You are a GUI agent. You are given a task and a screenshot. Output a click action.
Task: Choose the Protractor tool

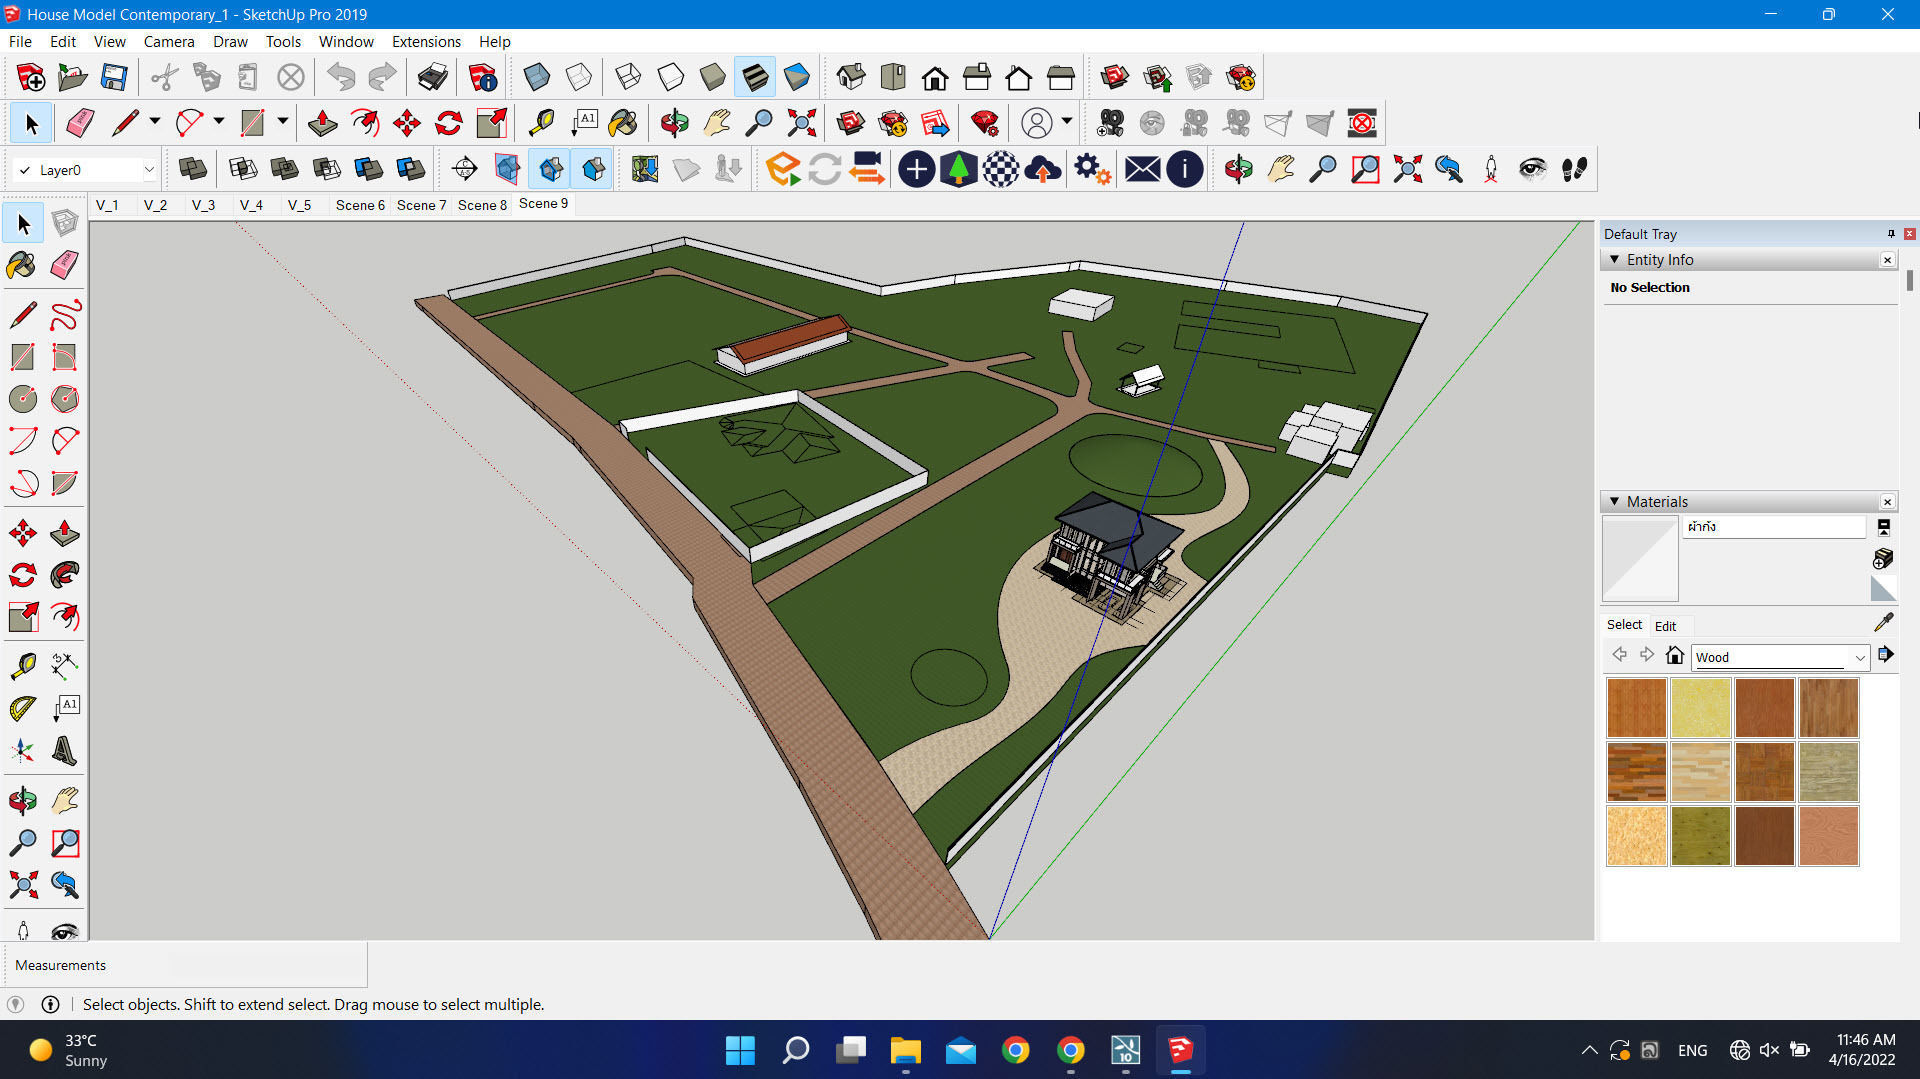pyautogui.click(x=22, y=708)
